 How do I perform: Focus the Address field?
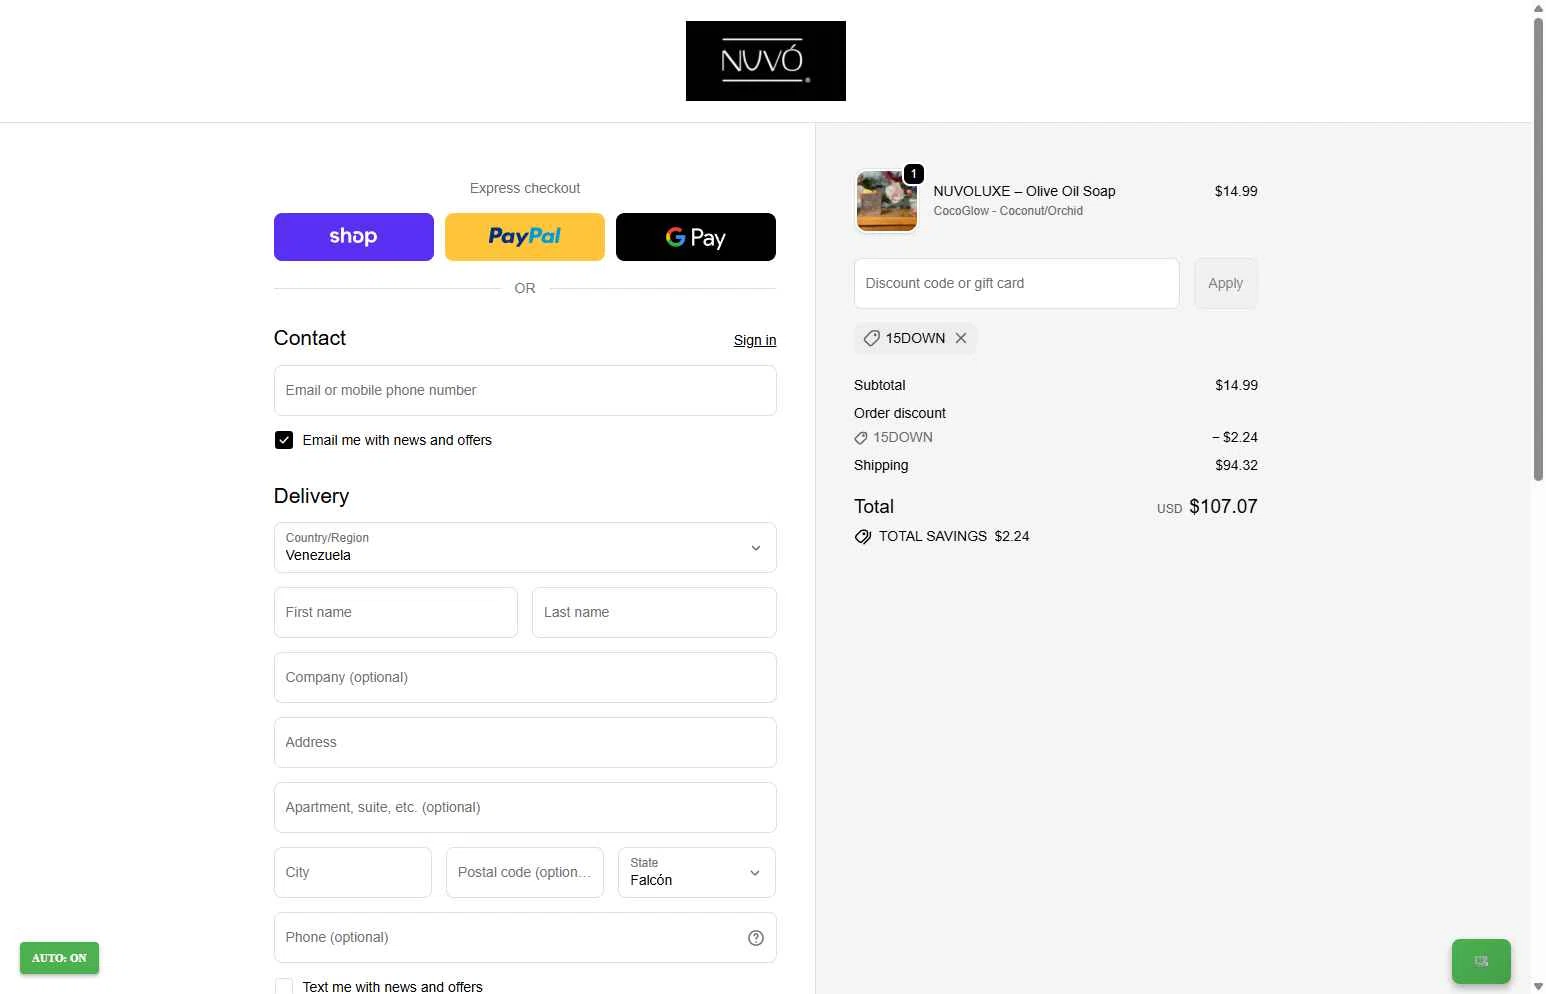pyautogui.click(x=525, y=742)
